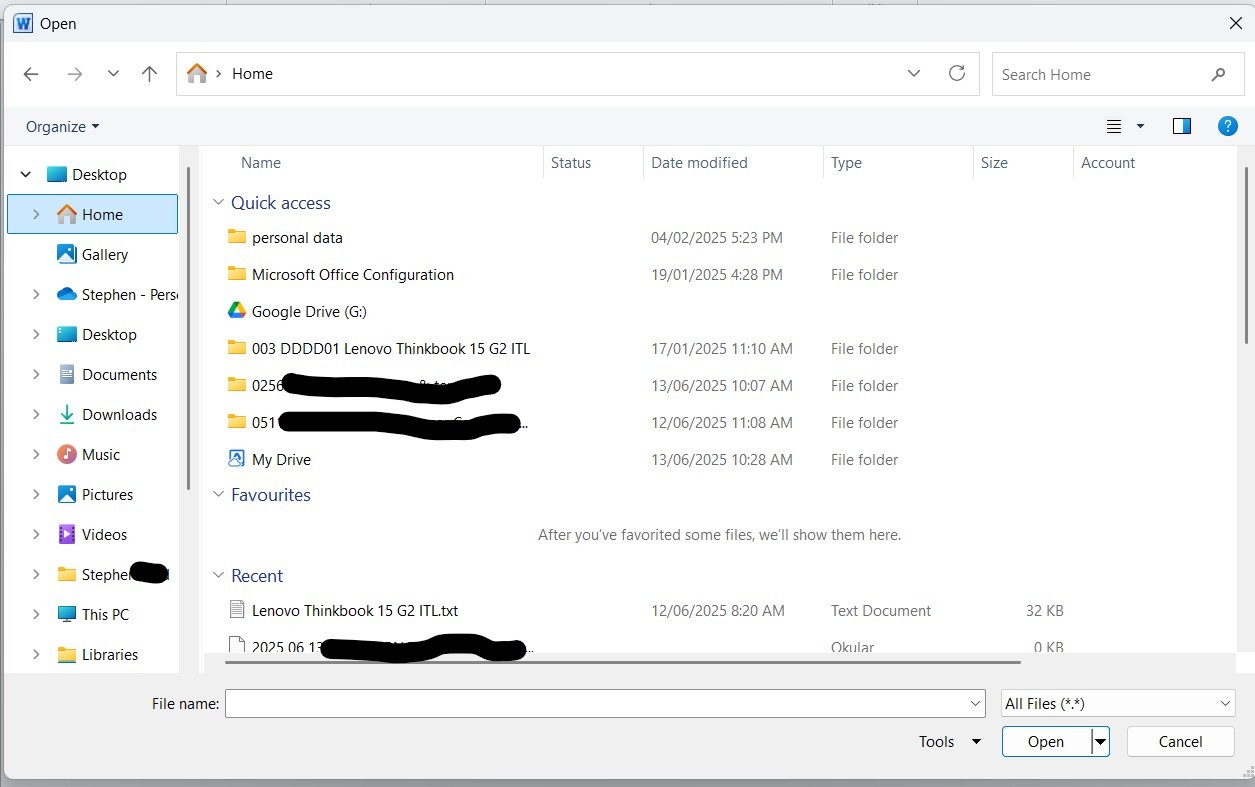Click the home icon in the address bar
Screen dimensions: 1255x787
(196, 73)
